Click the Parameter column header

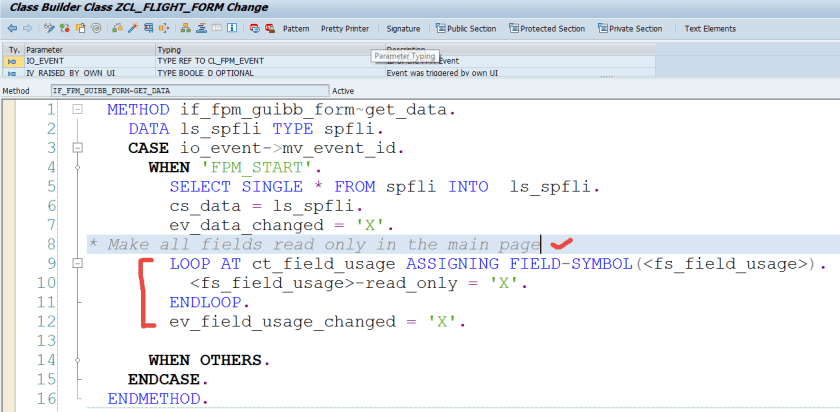click(x=89, y=50)
